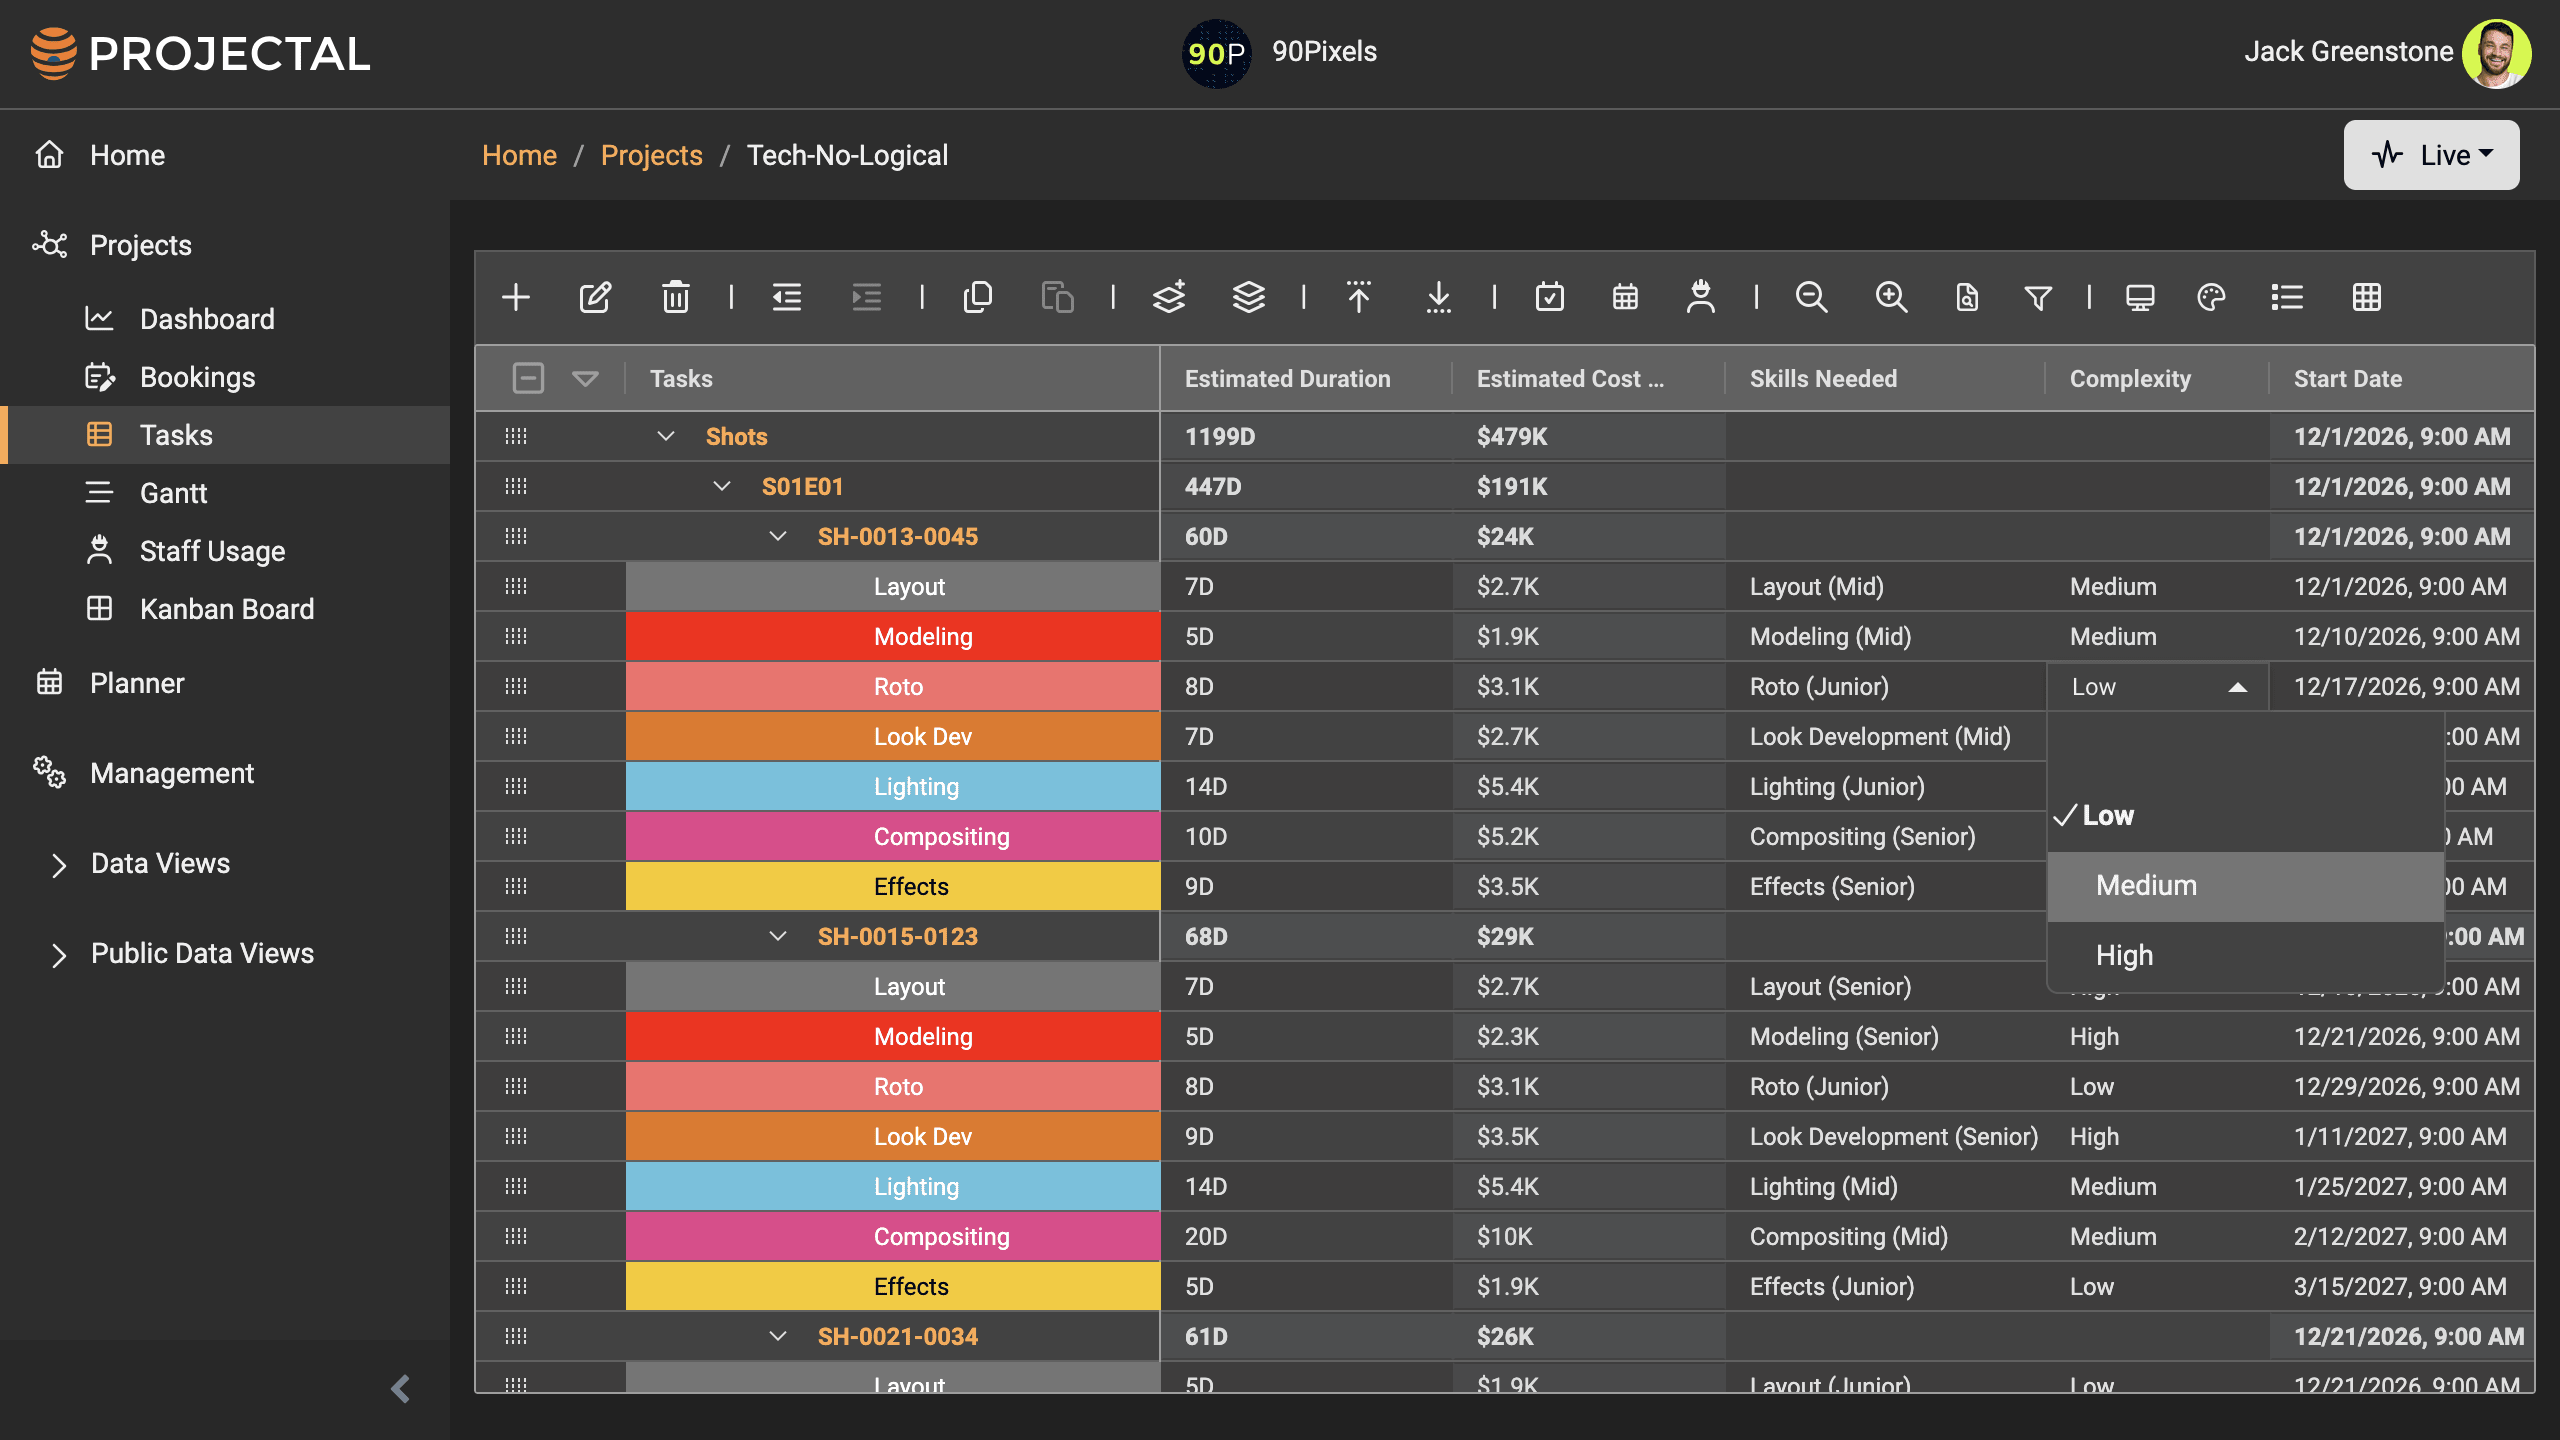Collapse the SH-0015-0123 shot

coord(778,936)
